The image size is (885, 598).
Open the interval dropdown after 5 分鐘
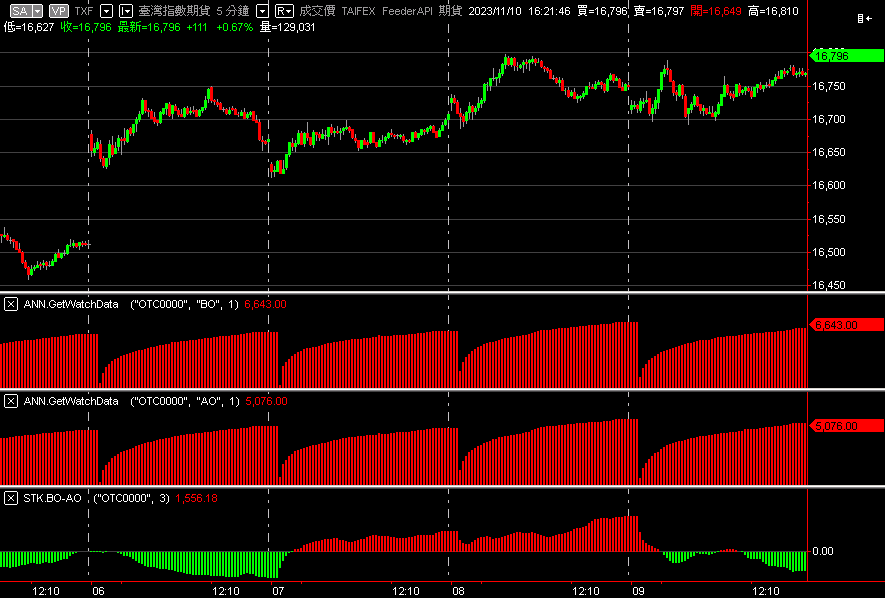[262, 11]
